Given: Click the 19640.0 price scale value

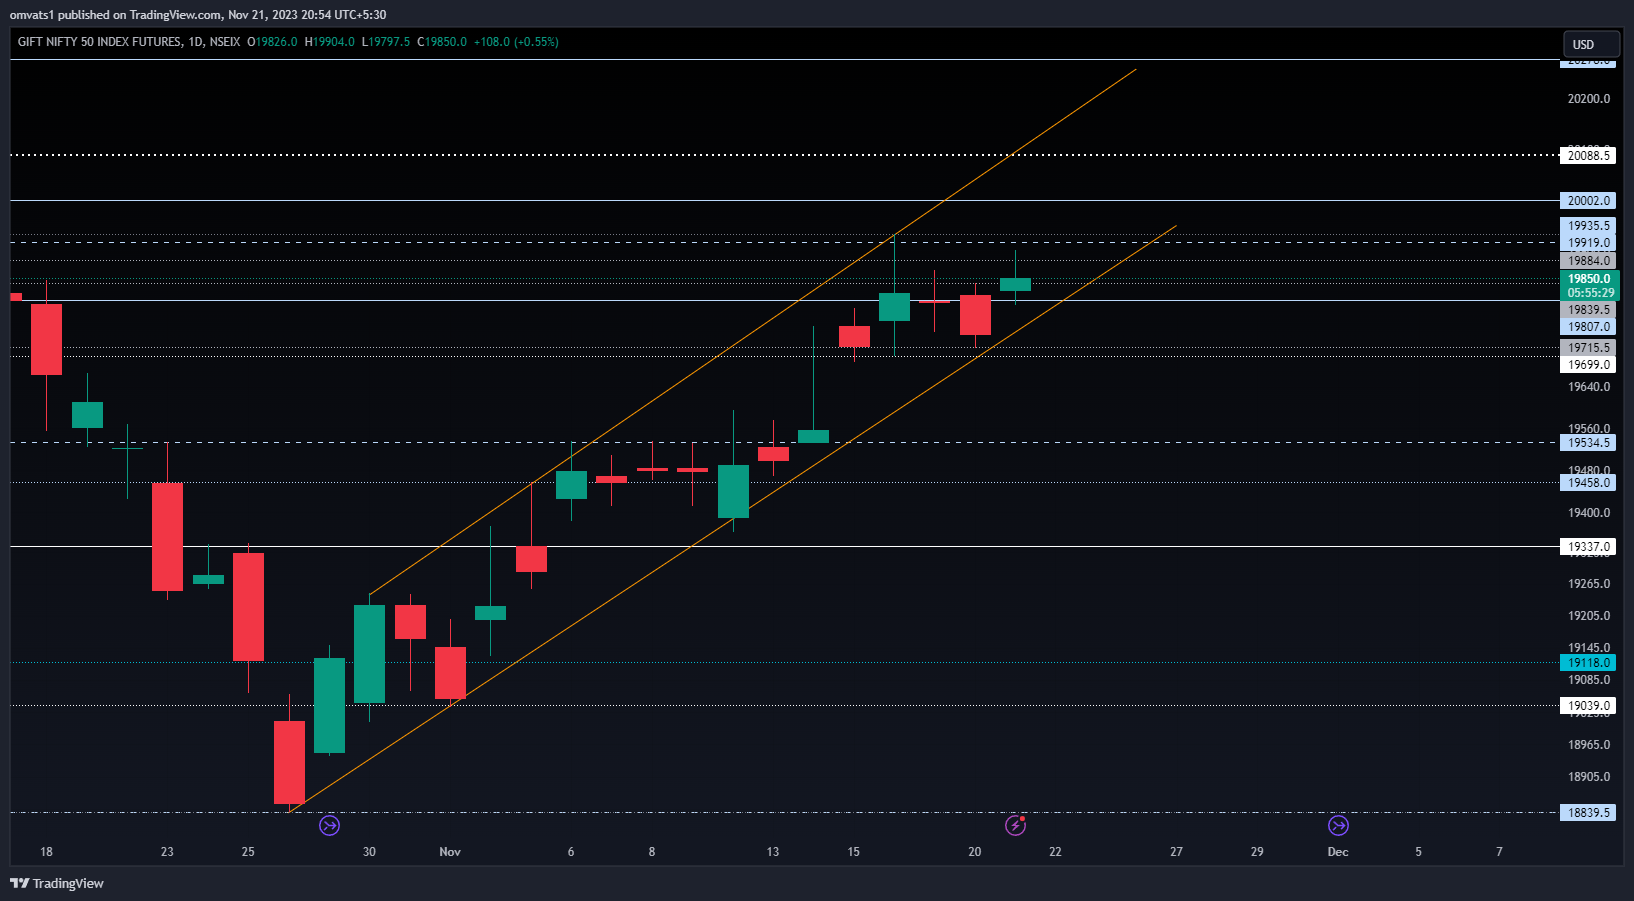Looking at the screenshot, I should click(x=1589, y=387).
